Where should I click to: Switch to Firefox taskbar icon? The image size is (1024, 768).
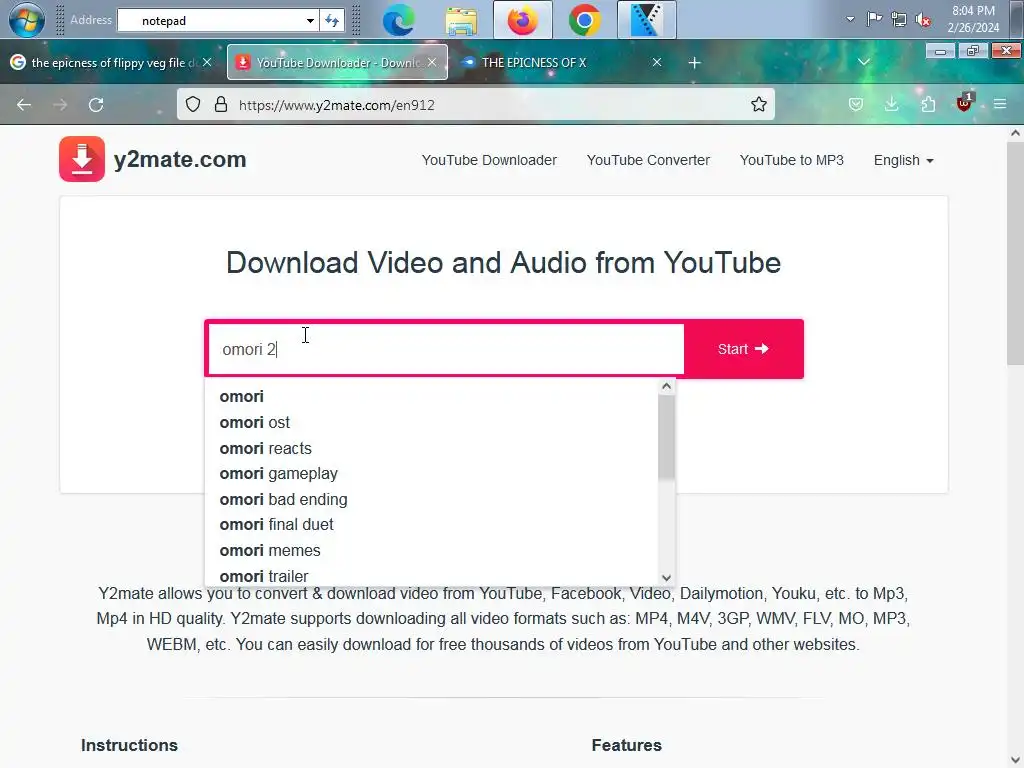pyautogui.click(x=522, y=20)
